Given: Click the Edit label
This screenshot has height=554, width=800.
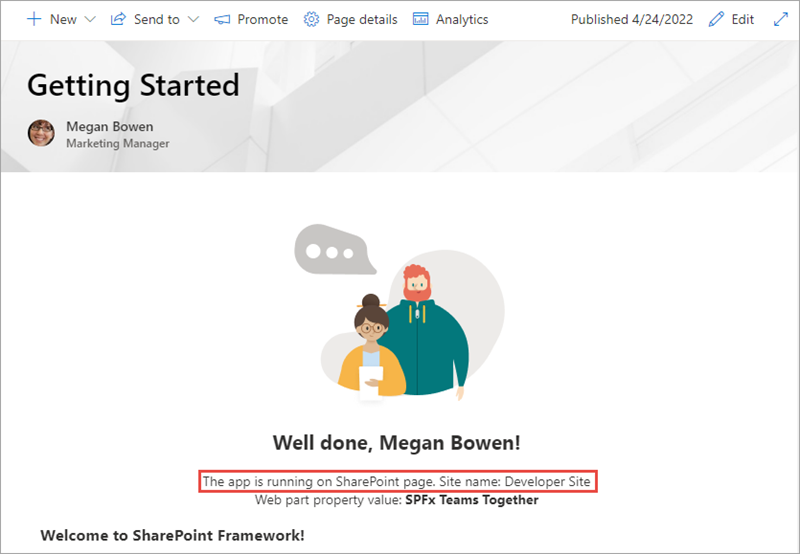Looking at the screenshot, I should [x=742, y=19].
